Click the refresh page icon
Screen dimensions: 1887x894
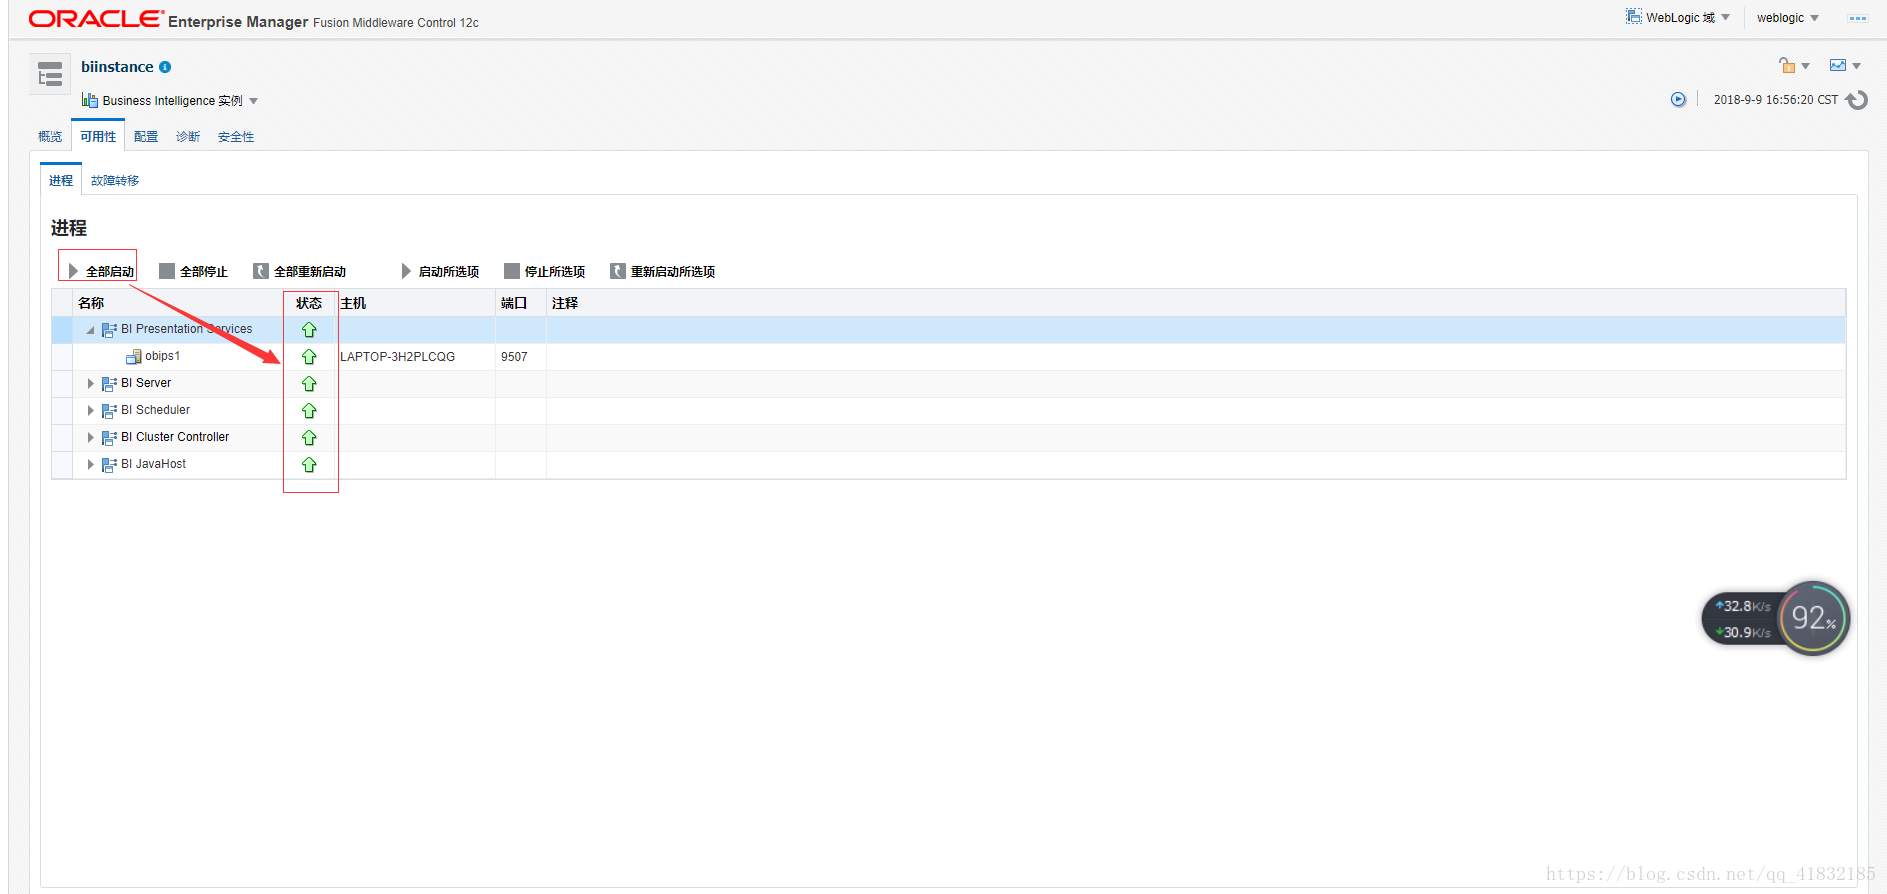point(1857,100)
